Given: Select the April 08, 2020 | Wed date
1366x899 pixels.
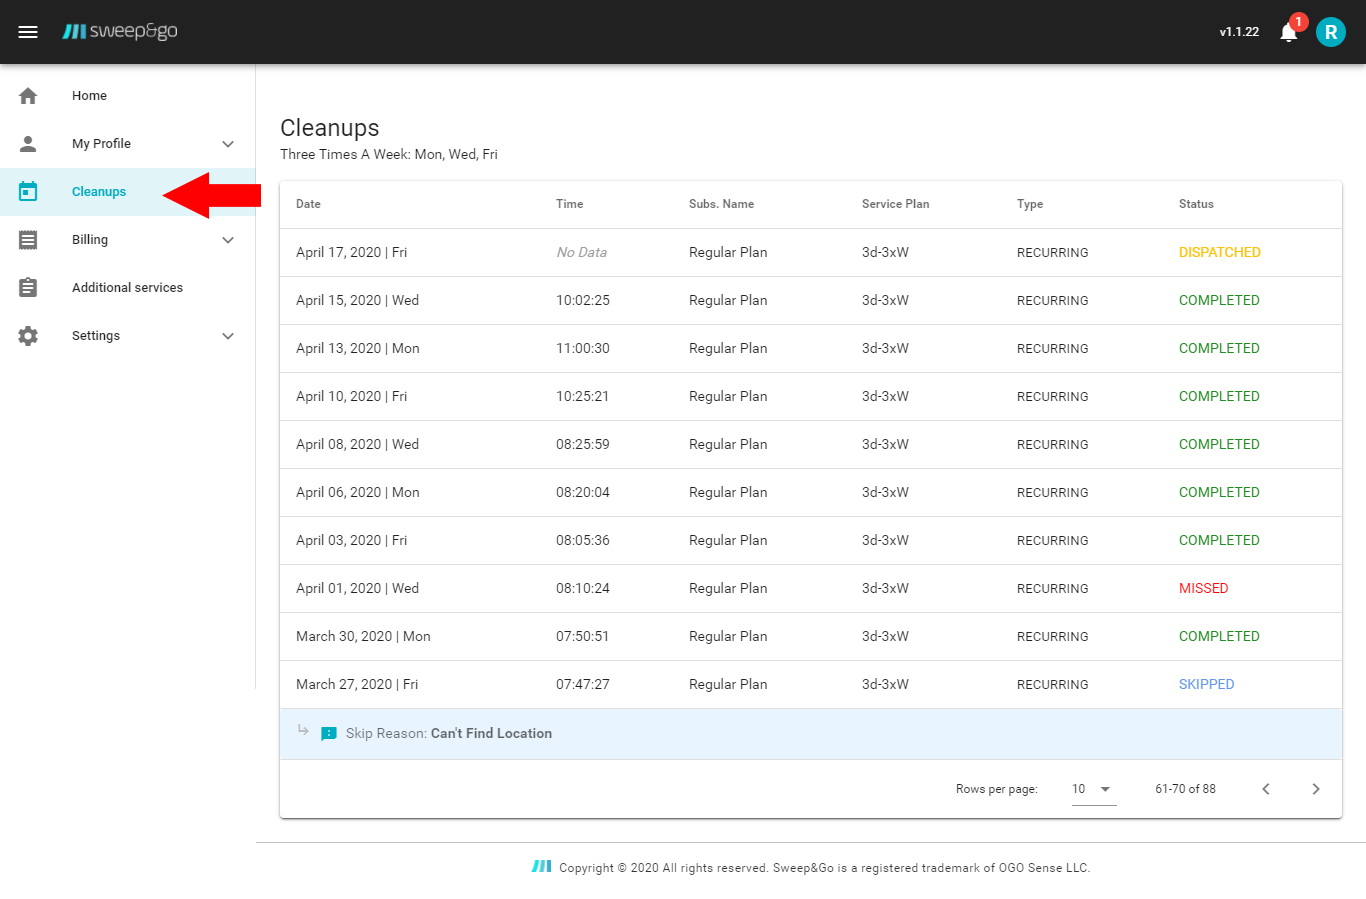Looking at the screenshot, I should pos(357,444).
